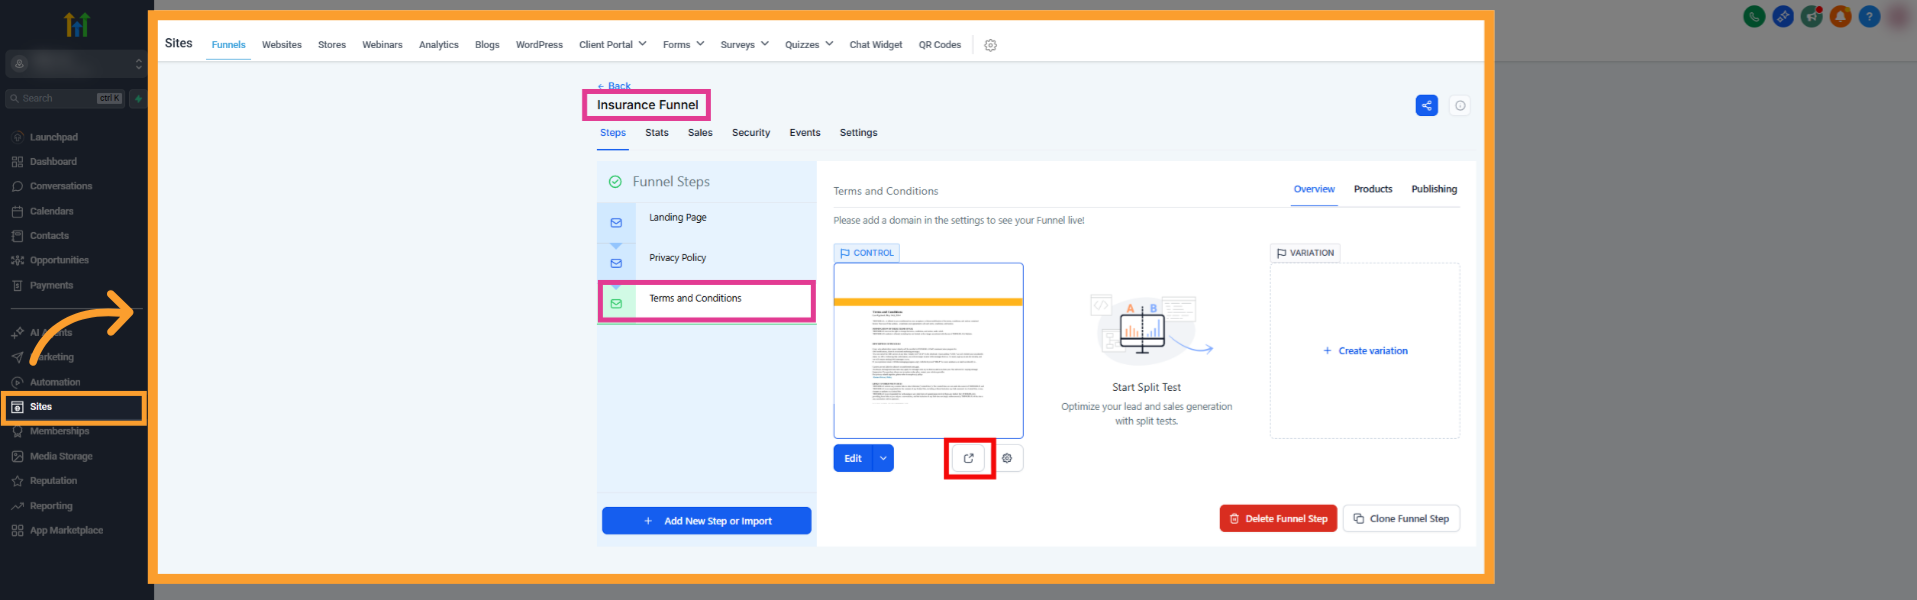Open the megaphone announcements icon
This screenshot has height=600, width=1917.
tap(1812, 16)
